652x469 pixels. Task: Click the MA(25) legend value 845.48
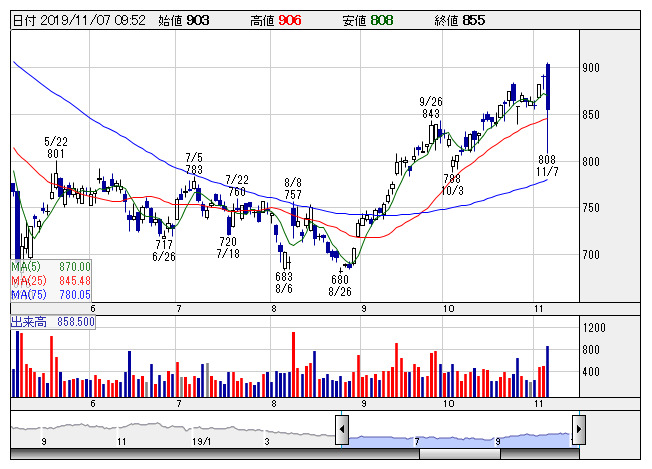pyautogui.click(x=74, y=281)
